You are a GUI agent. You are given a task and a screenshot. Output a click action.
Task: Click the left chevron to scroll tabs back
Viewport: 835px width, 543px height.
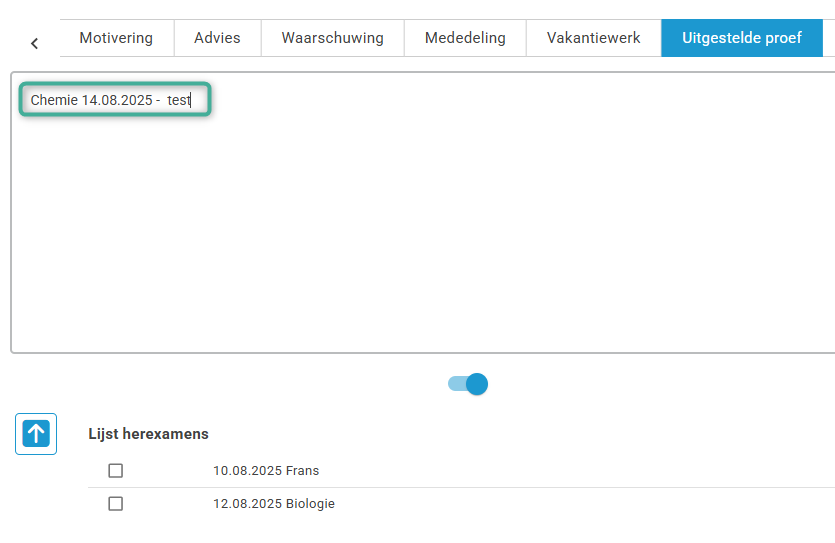pyautogui.click(x=34, y=43)
